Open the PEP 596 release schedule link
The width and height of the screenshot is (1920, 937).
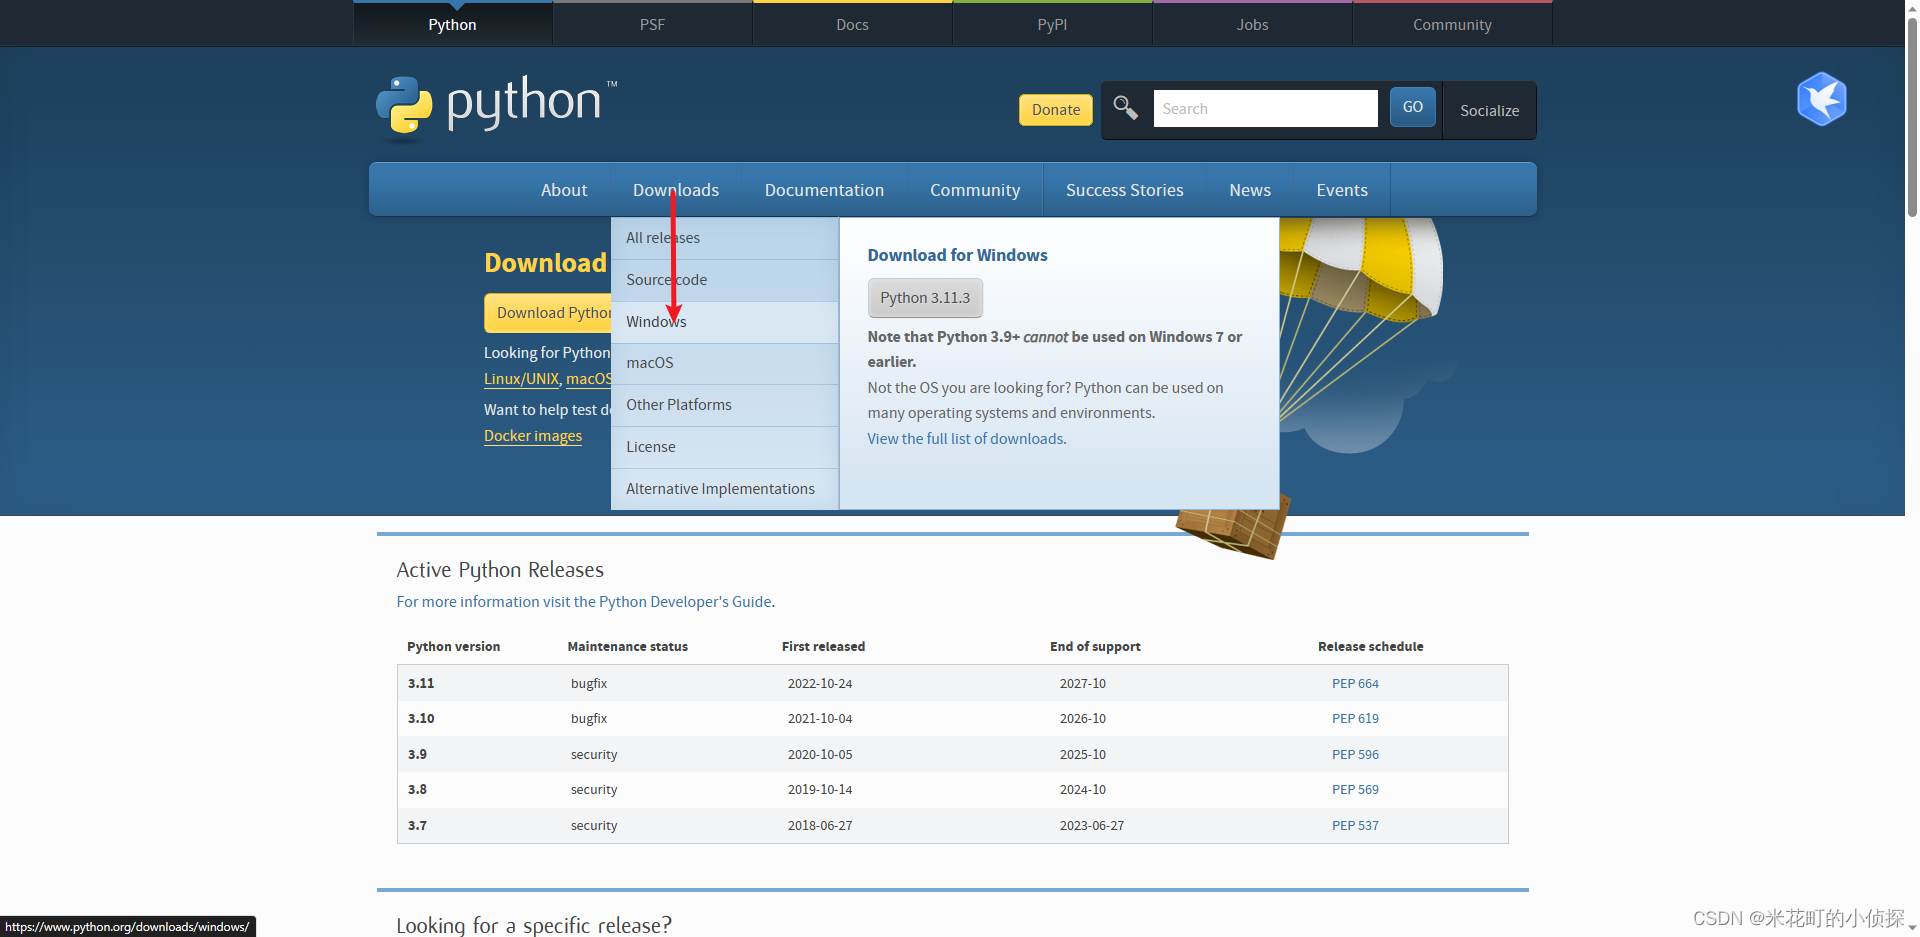1355,755
